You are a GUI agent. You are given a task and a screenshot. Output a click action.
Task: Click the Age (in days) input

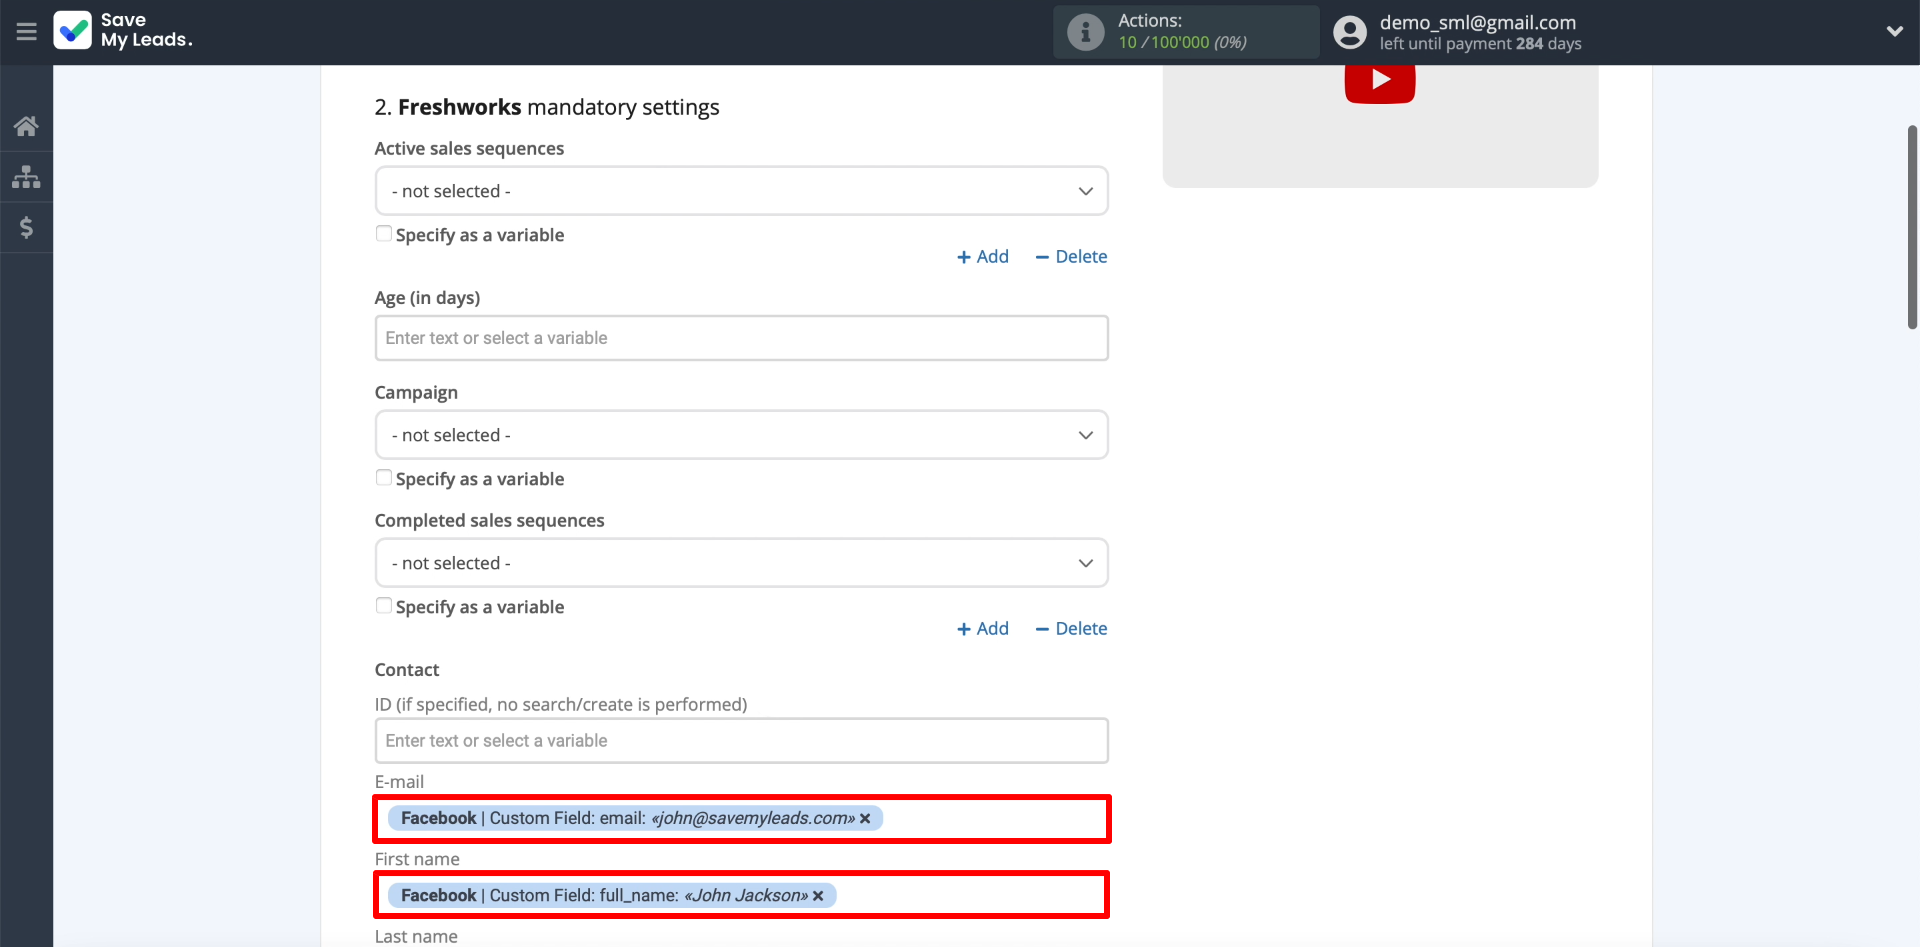[x=742, y=338]
